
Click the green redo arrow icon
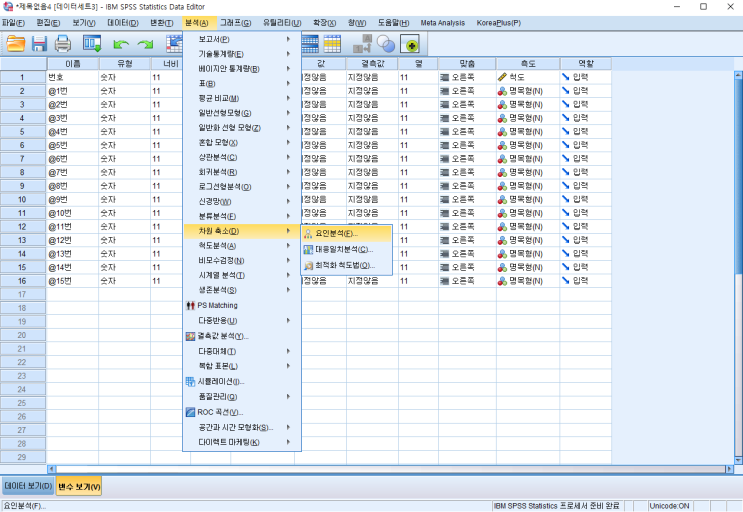(x=145, y=45)
